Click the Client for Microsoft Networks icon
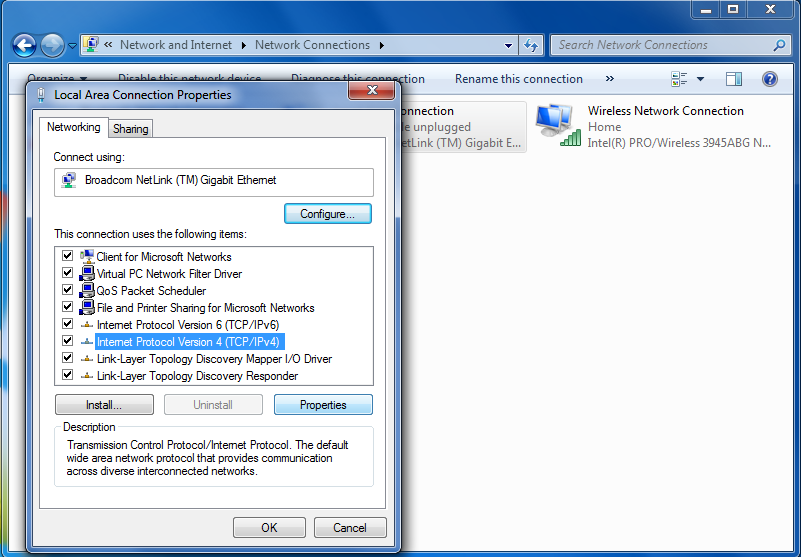The image size is (801, 557). (87, 256)
